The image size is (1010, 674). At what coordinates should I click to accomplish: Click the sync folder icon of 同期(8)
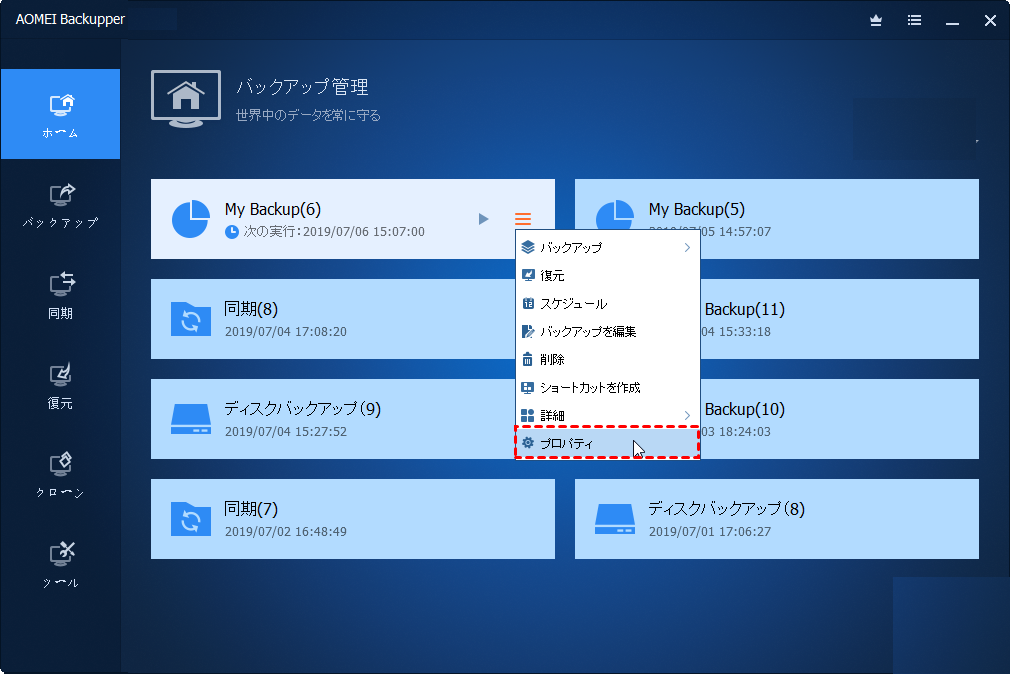(x=191, y=319)
